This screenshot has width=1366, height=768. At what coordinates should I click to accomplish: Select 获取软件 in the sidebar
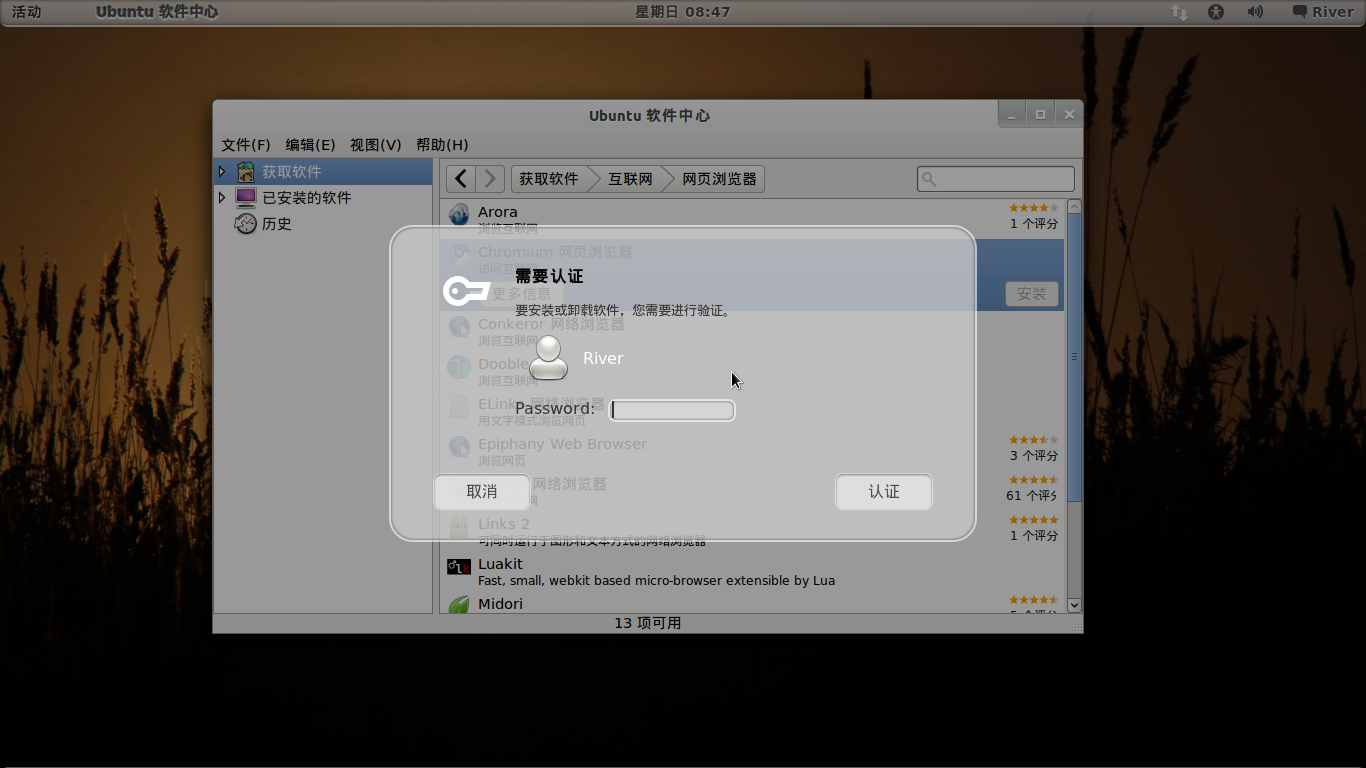pyautogui.click(x=324, y=172)
